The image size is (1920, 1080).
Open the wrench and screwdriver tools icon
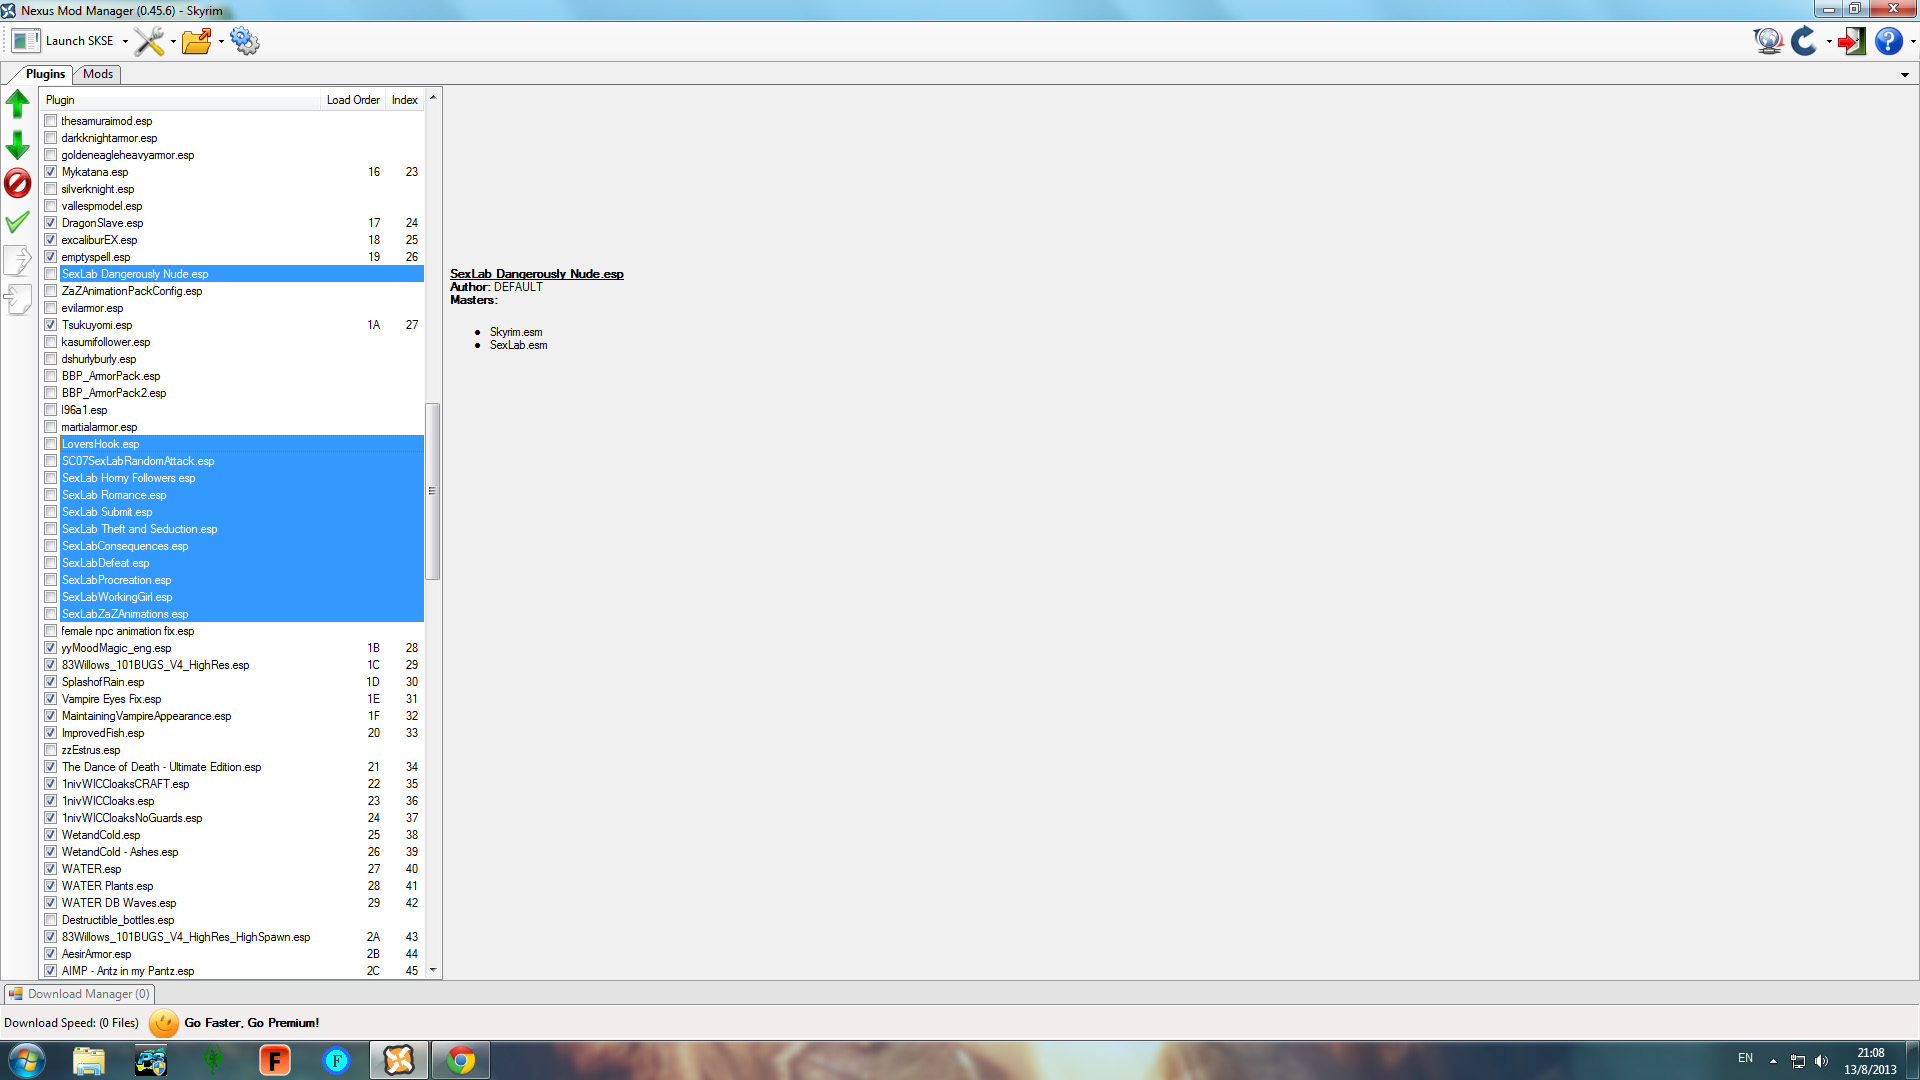pos(149,41)
